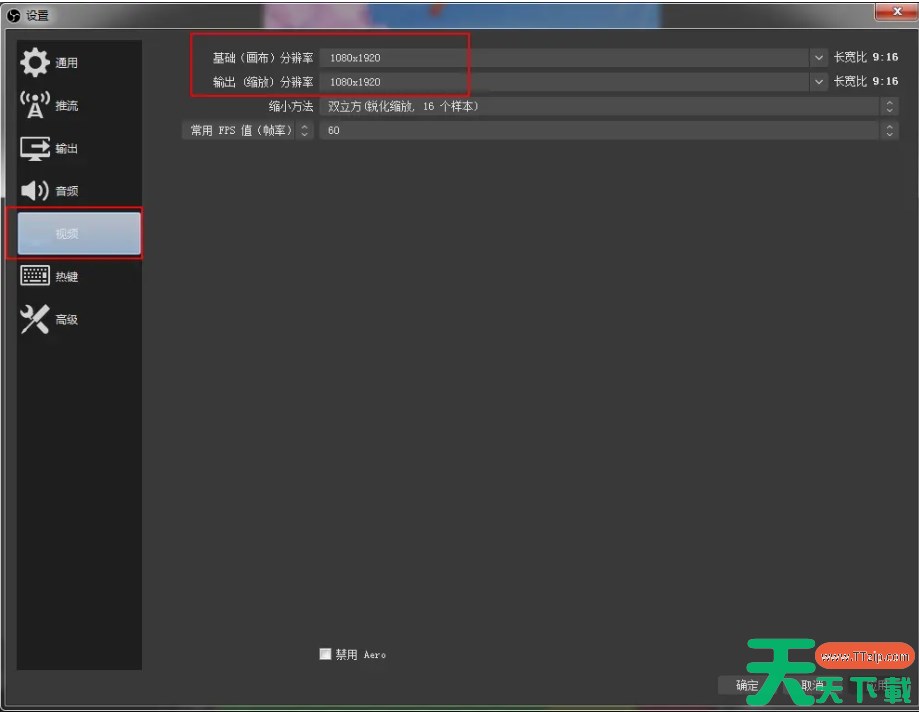Screen dimensions: 919x712
Task: Select the 音频 (Audio) speaker icon
Action: point(35,190)
